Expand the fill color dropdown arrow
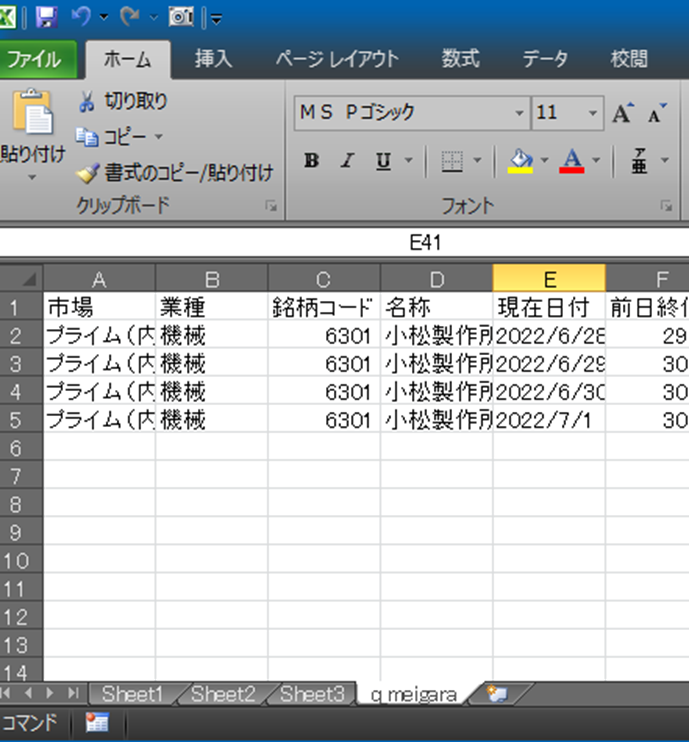This screenshot has width=689, height=742. pyautogui.click(x=545, y=160)
